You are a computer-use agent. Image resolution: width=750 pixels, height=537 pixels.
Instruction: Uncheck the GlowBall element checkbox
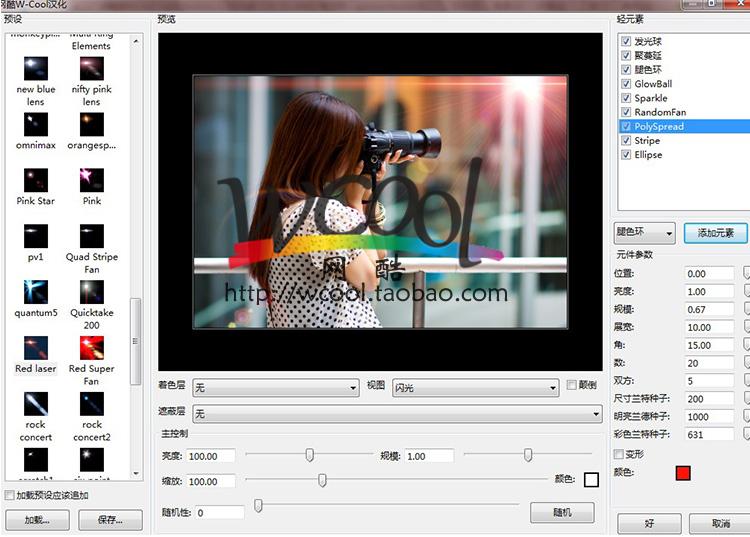tap(626, 84)
